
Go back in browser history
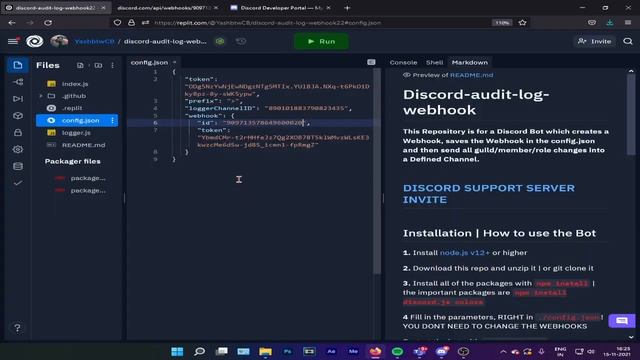(12, 23)
